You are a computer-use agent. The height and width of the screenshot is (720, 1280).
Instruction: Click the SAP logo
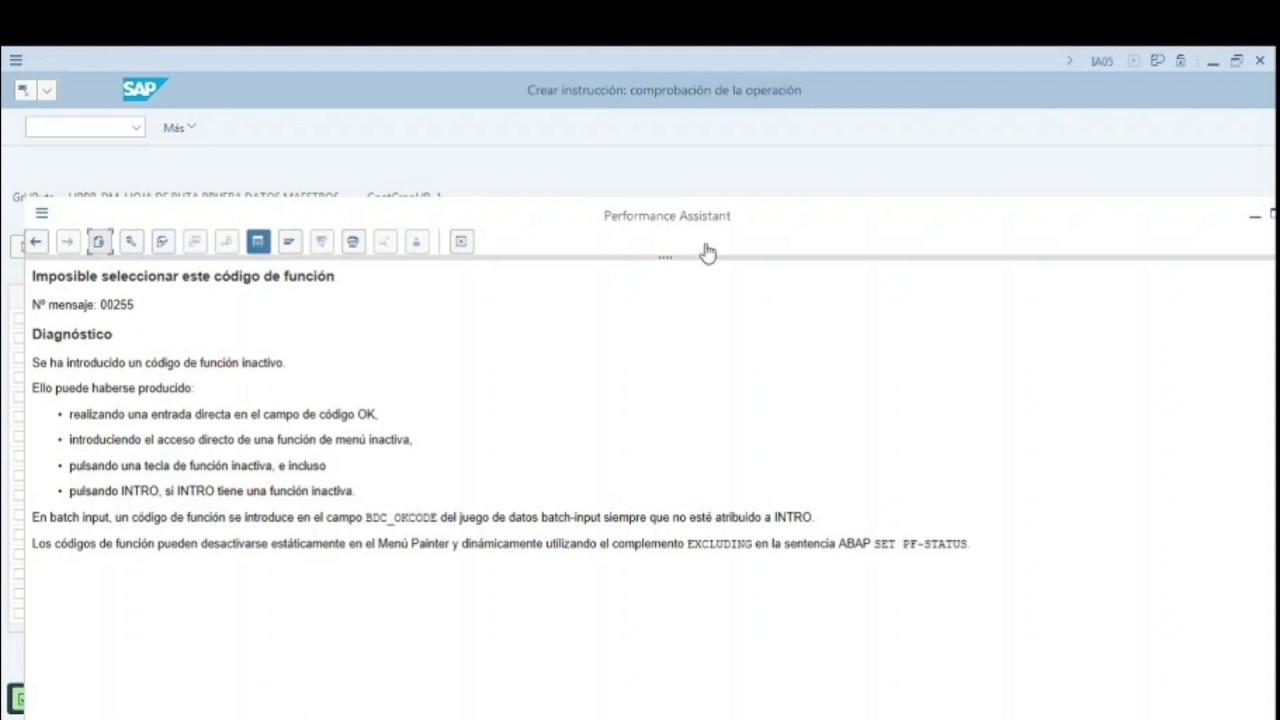pos(144,89)
